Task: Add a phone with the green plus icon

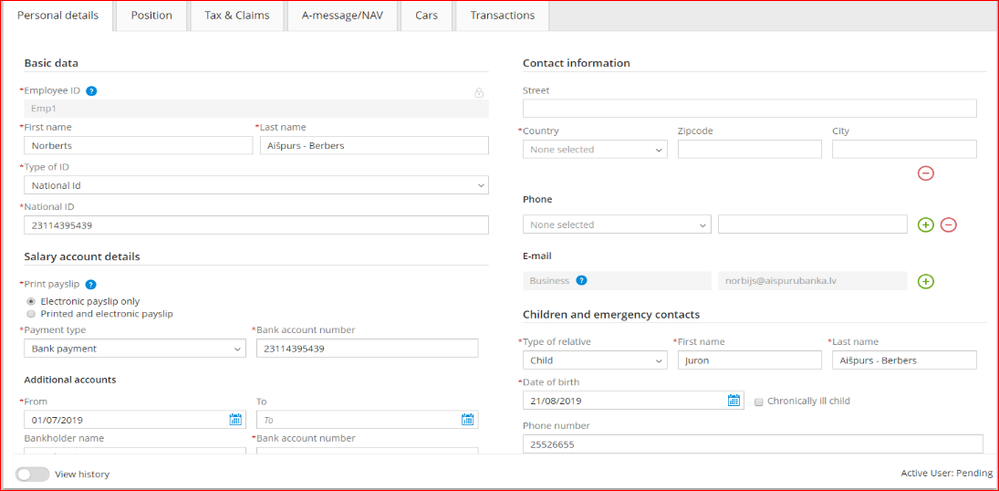Action: (x=926, y=224)
